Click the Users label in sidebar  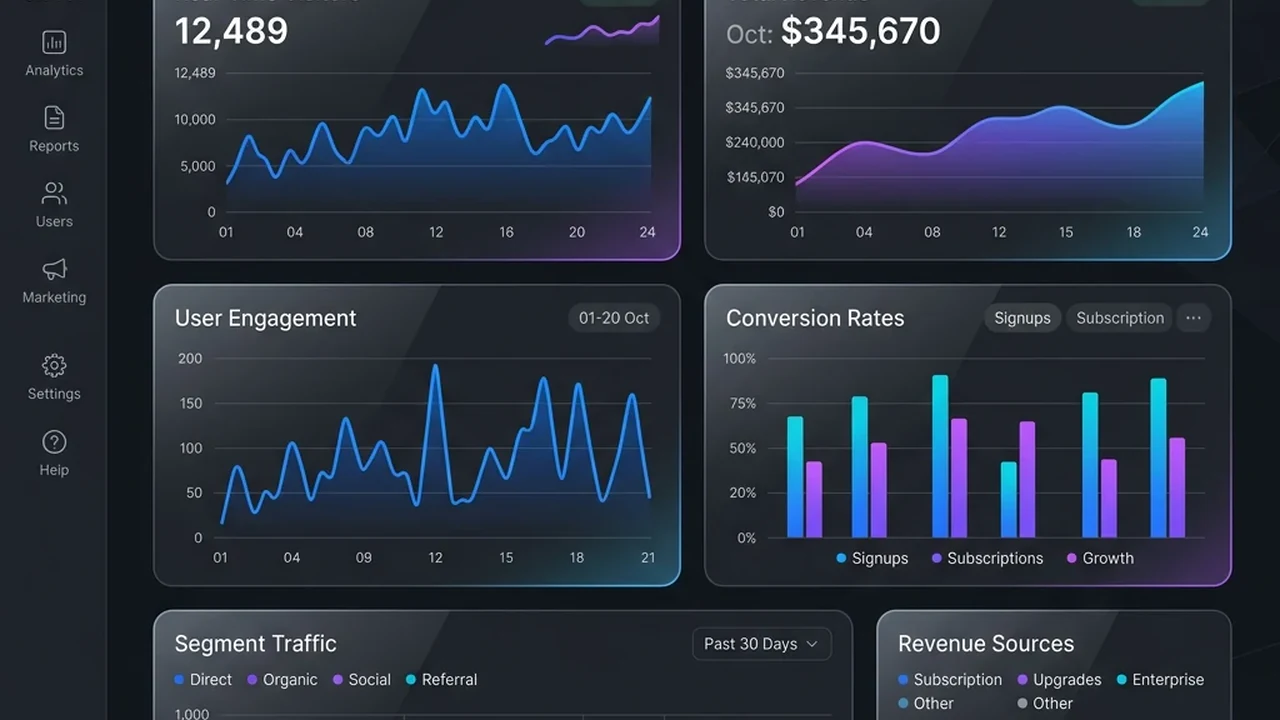click(54, 222)
